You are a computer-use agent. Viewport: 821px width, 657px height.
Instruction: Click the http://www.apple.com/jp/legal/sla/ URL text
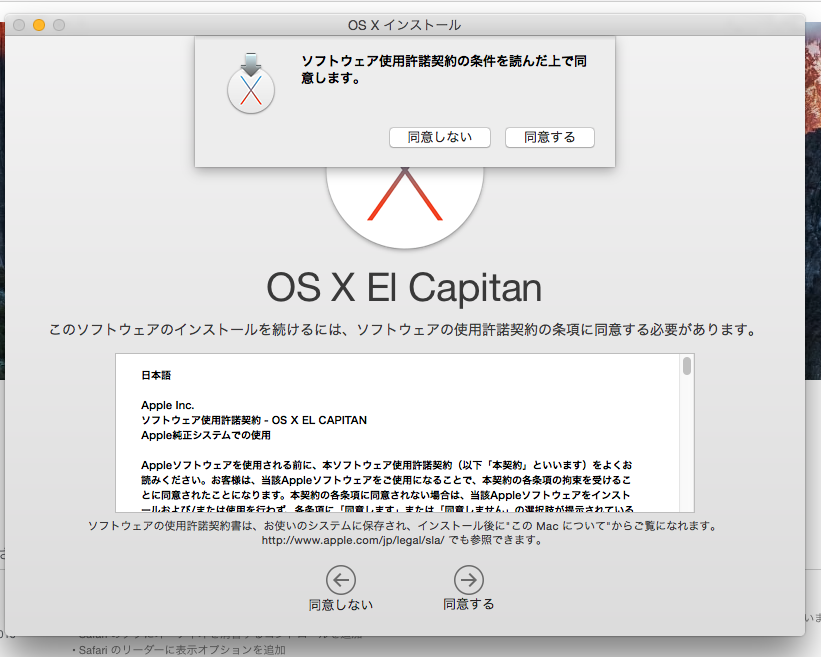click(352, 540)
